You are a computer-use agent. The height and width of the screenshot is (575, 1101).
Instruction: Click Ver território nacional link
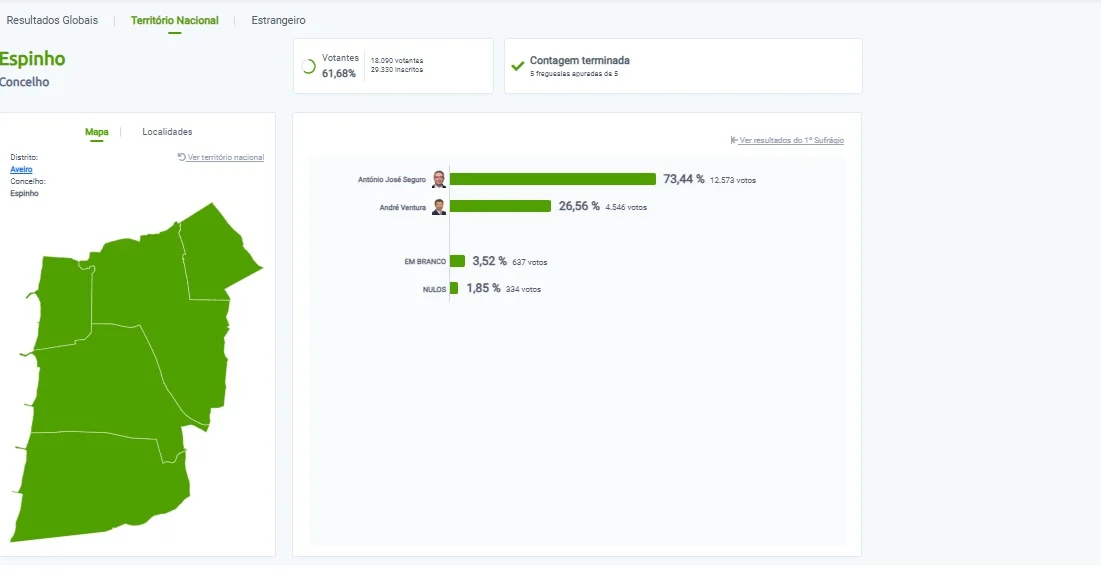[x=225, y=157]
